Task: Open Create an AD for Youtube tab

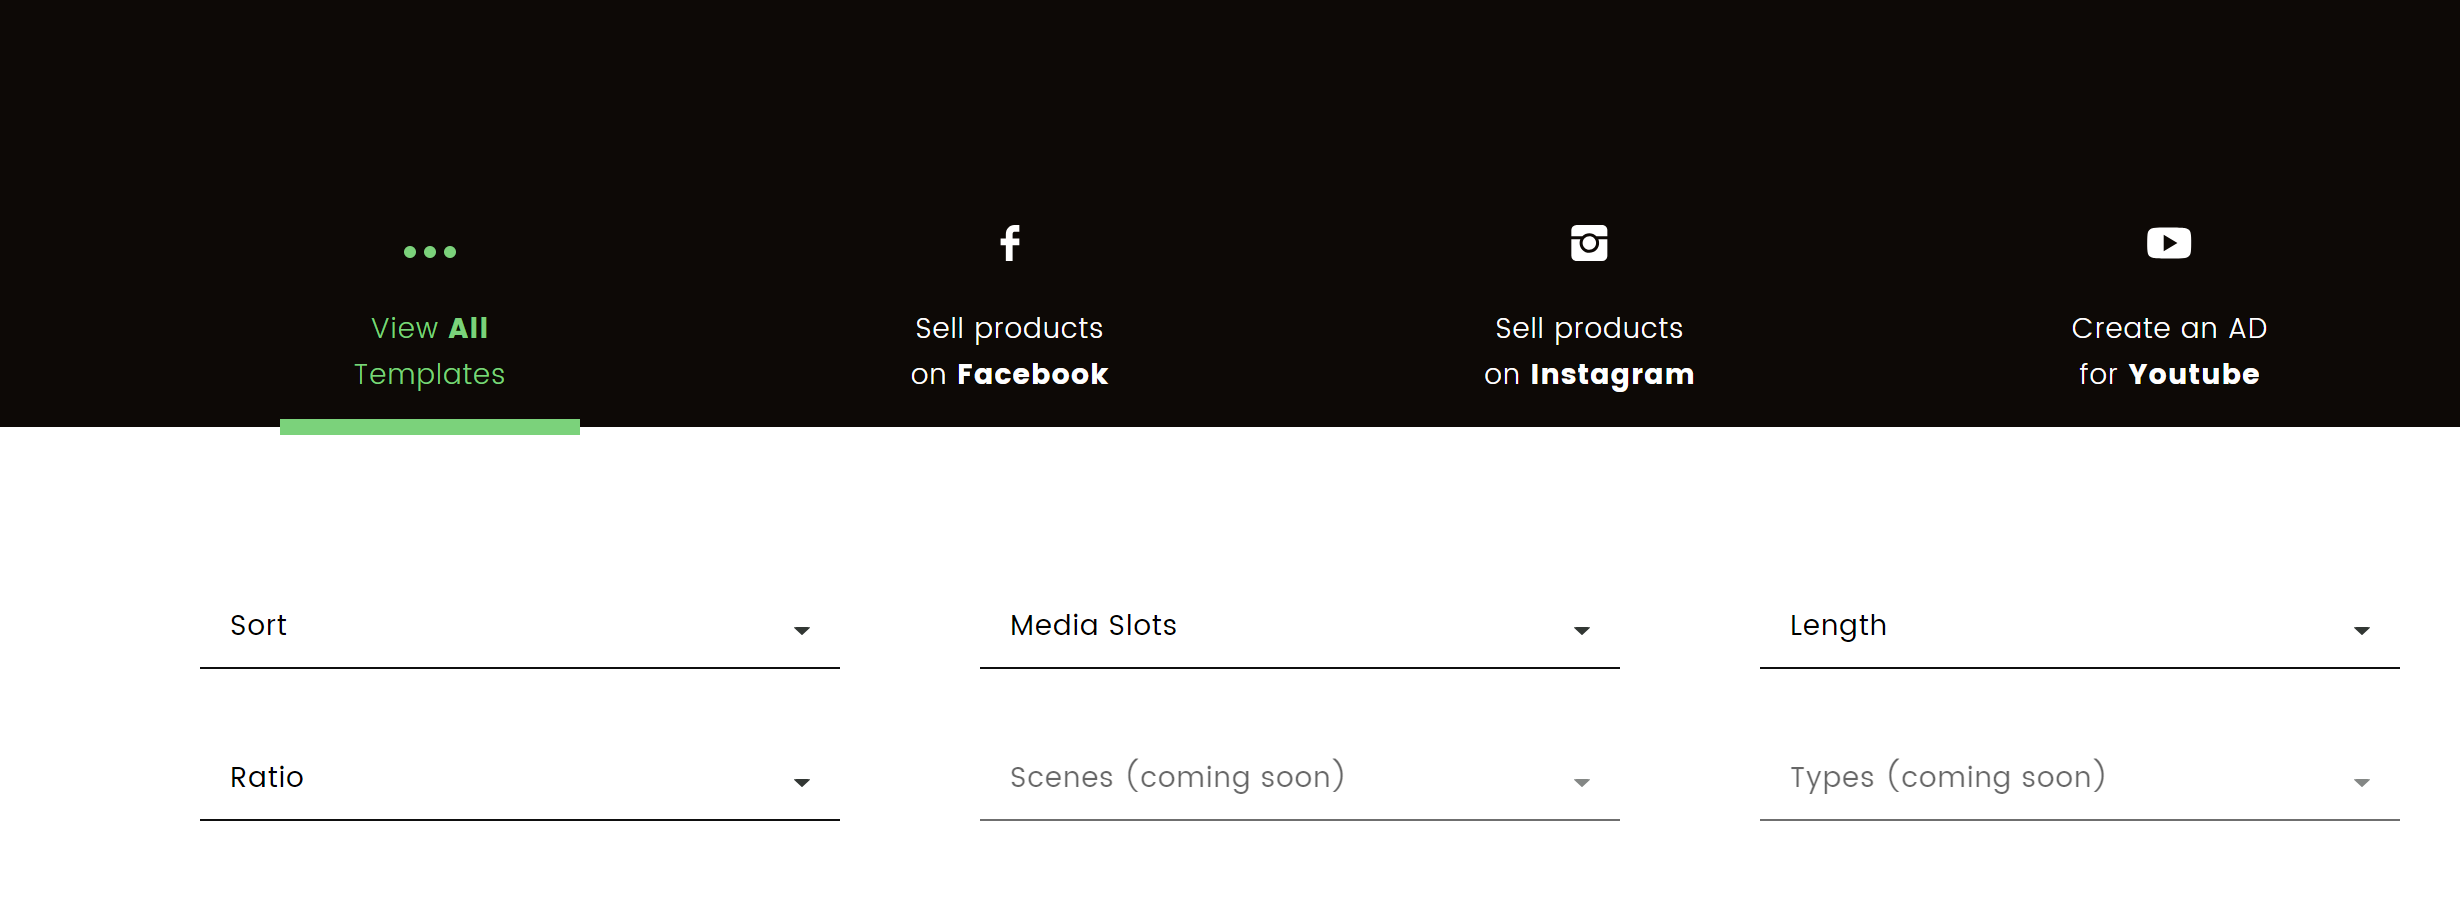Action: (2169, 351)
